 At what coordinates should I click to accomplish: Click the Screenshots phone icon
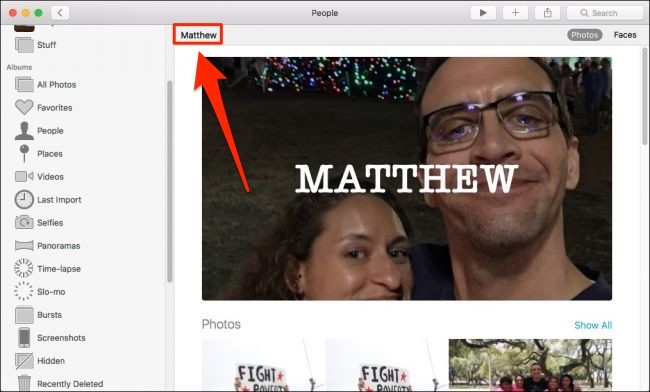pyautogui.click(x=24, y=337)
